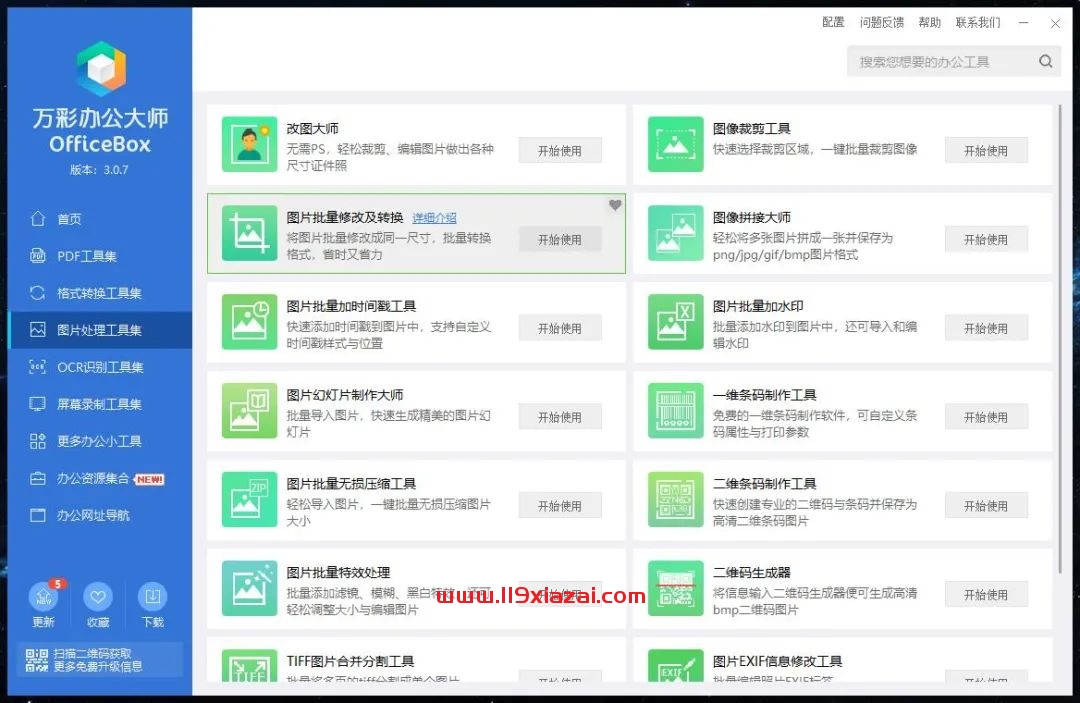Viewport: 1080px width, 703px height.
Task: Open the 图片幻灯片制作大师 icon
Action: click(249, 410)
